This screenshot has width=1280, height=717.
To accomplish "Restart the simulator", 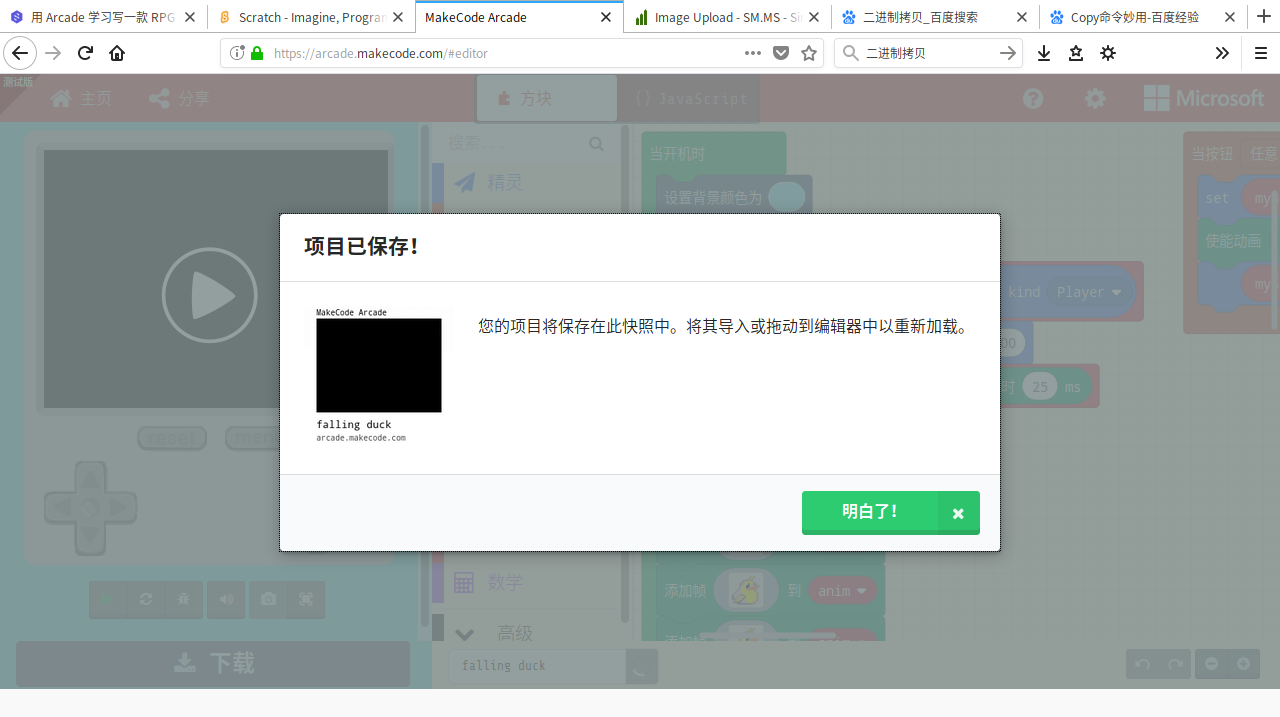I will coord(146,599).
